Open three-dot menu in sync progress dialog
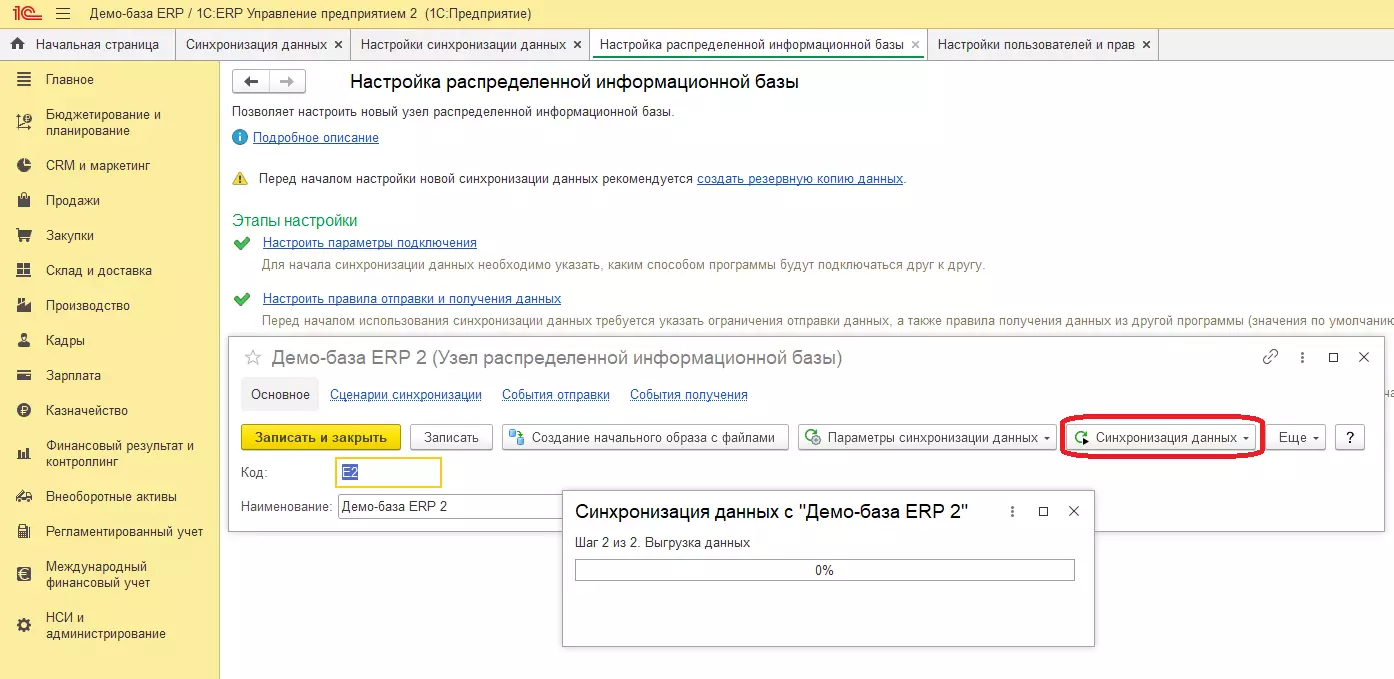 [x=1013, y=511]
